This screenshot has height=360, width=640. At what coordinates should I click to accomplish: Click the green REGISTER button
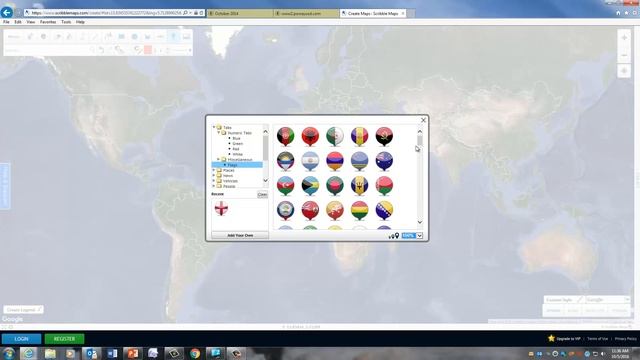[64, 339]
